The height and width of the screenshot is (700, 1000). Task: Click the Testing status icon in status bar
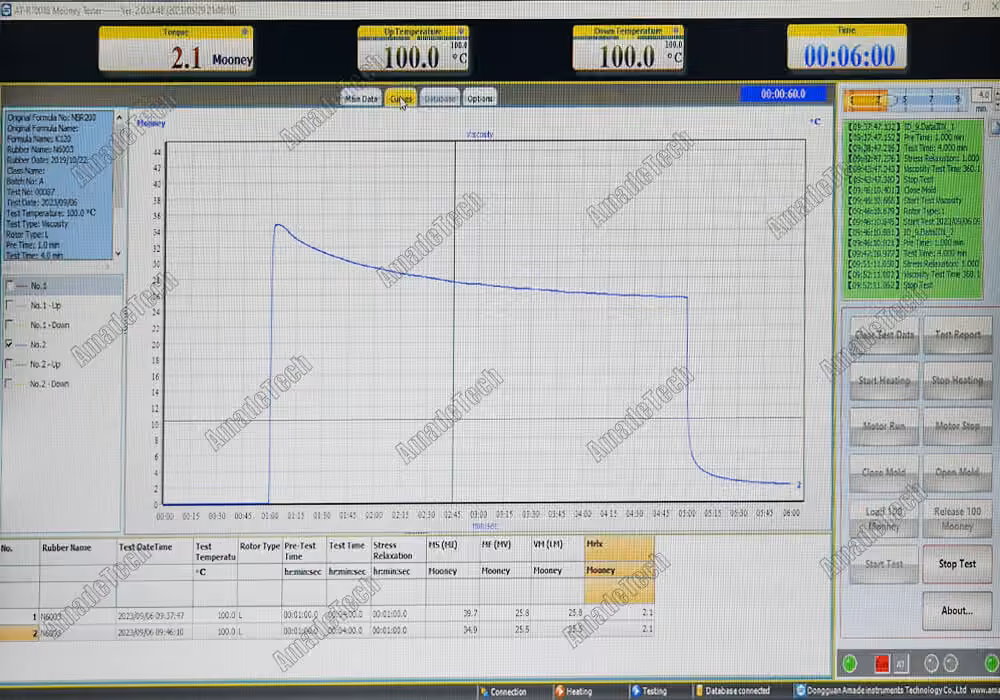(636, 692)
